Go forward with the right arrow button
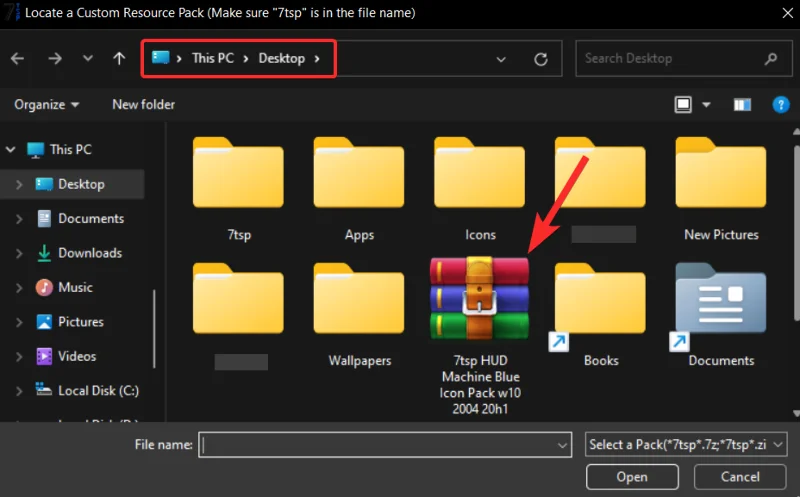The image size is (800, 497). point(55,59)
